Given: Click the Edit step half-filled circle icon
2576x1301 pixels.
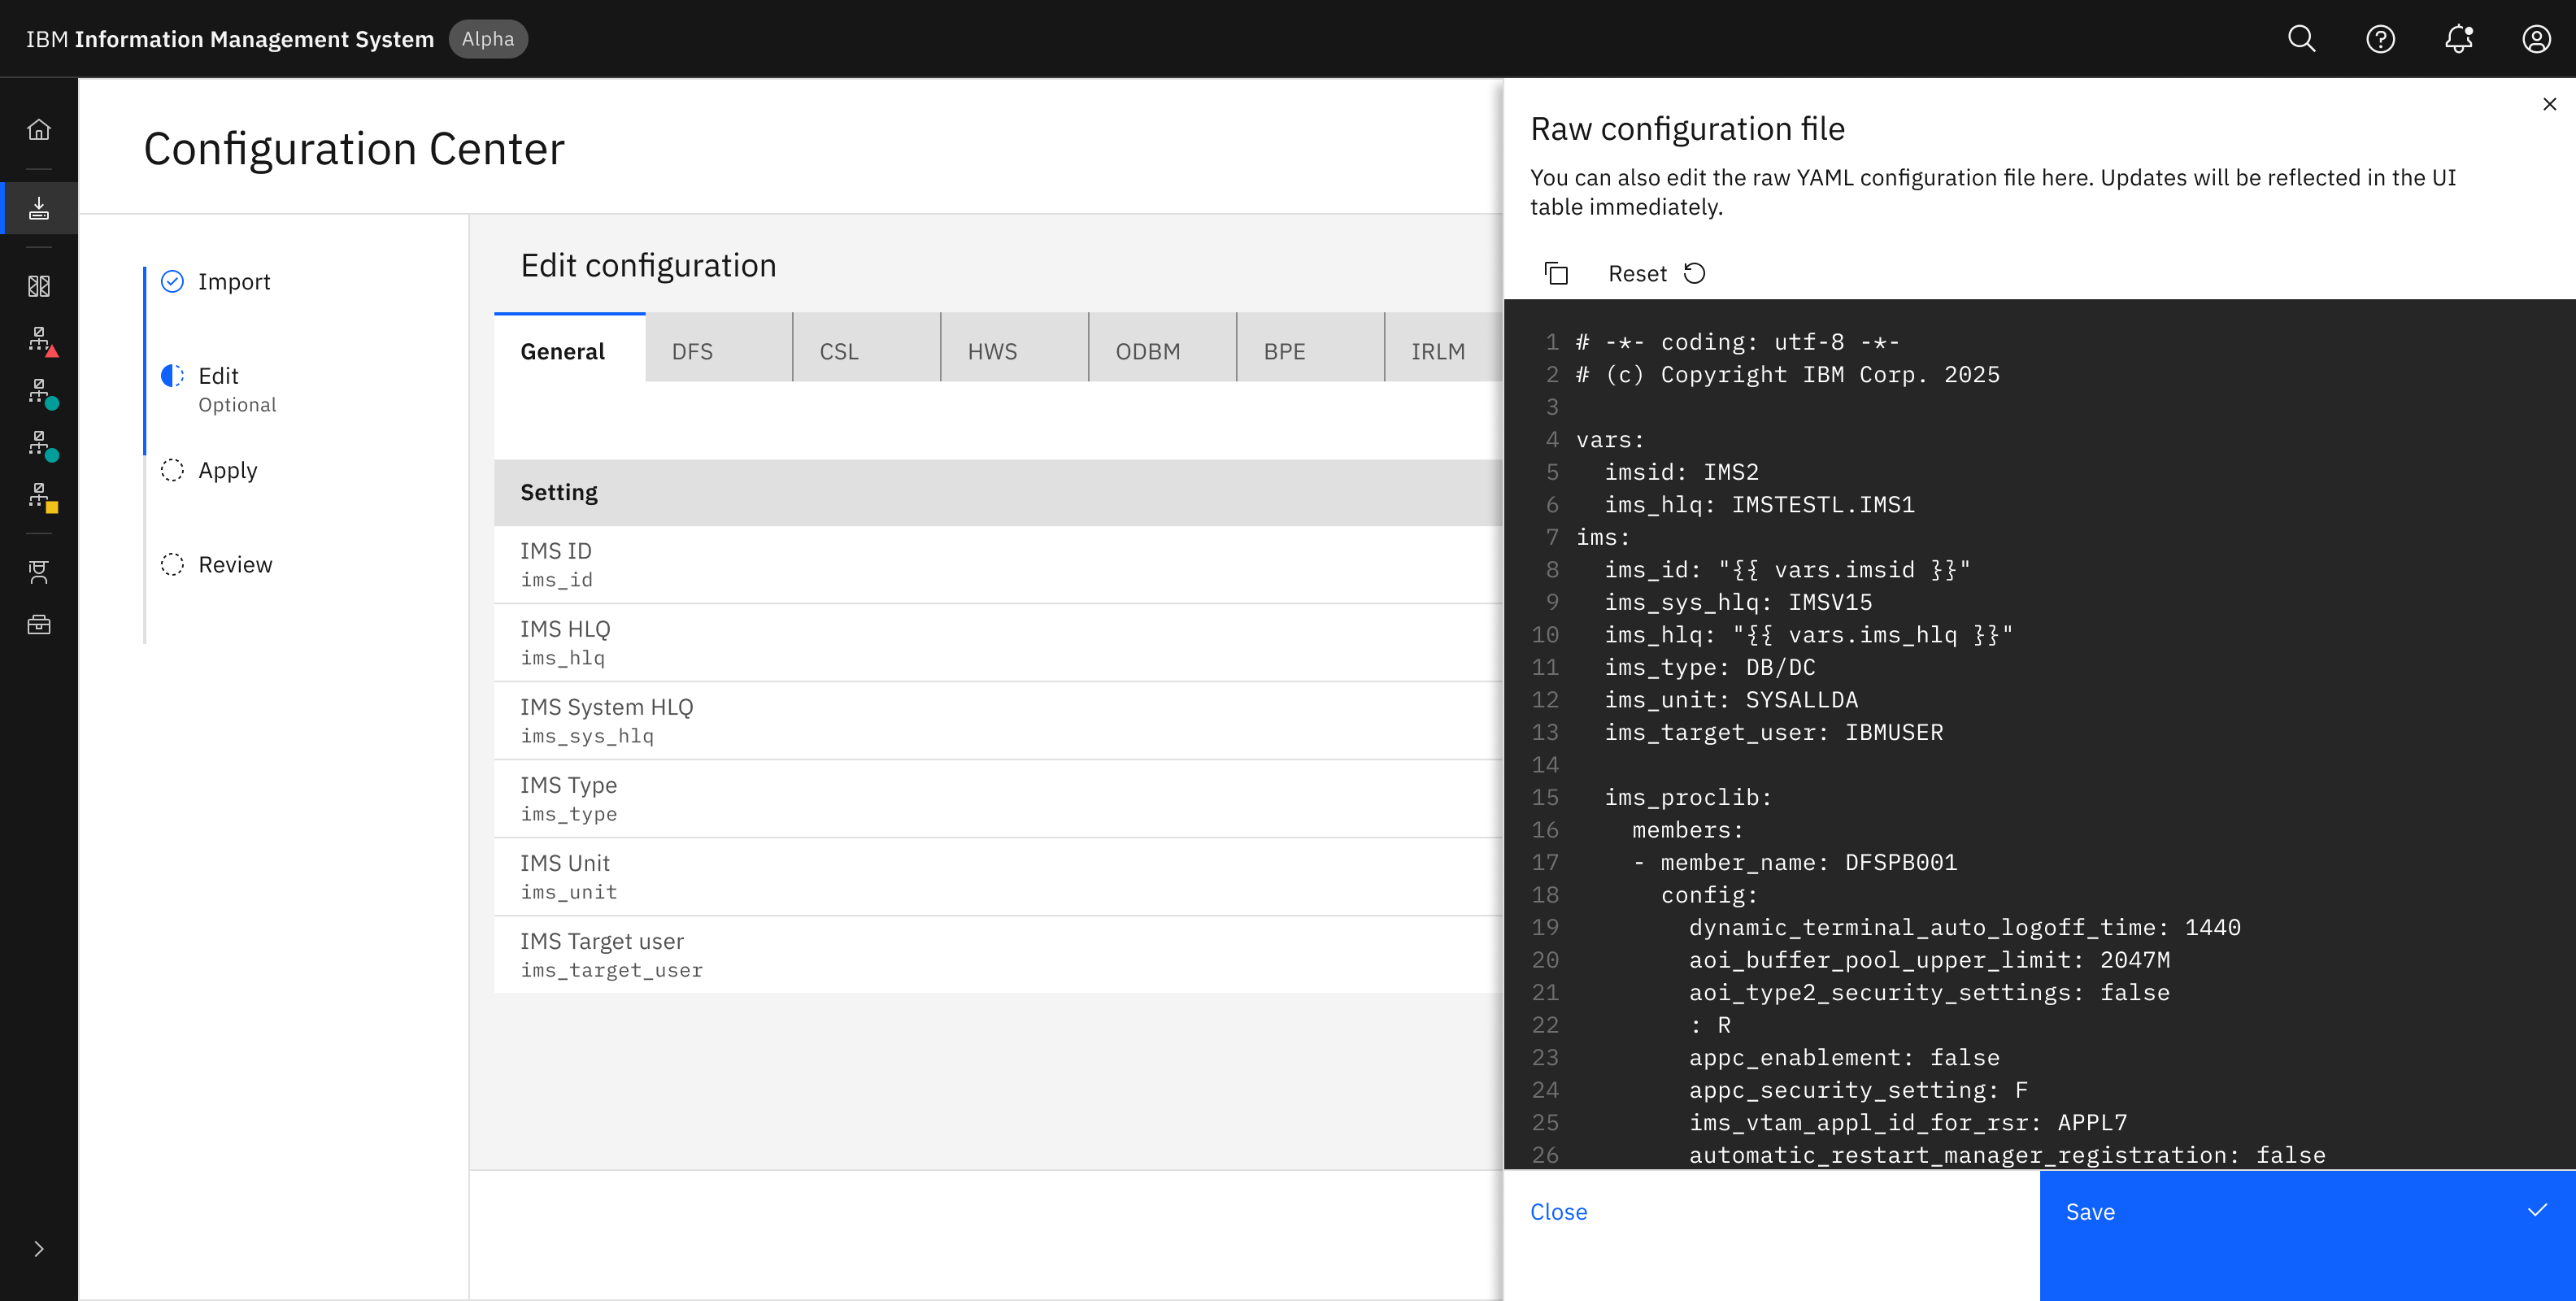Looking at the screenshot, I should tap(172, 375).
